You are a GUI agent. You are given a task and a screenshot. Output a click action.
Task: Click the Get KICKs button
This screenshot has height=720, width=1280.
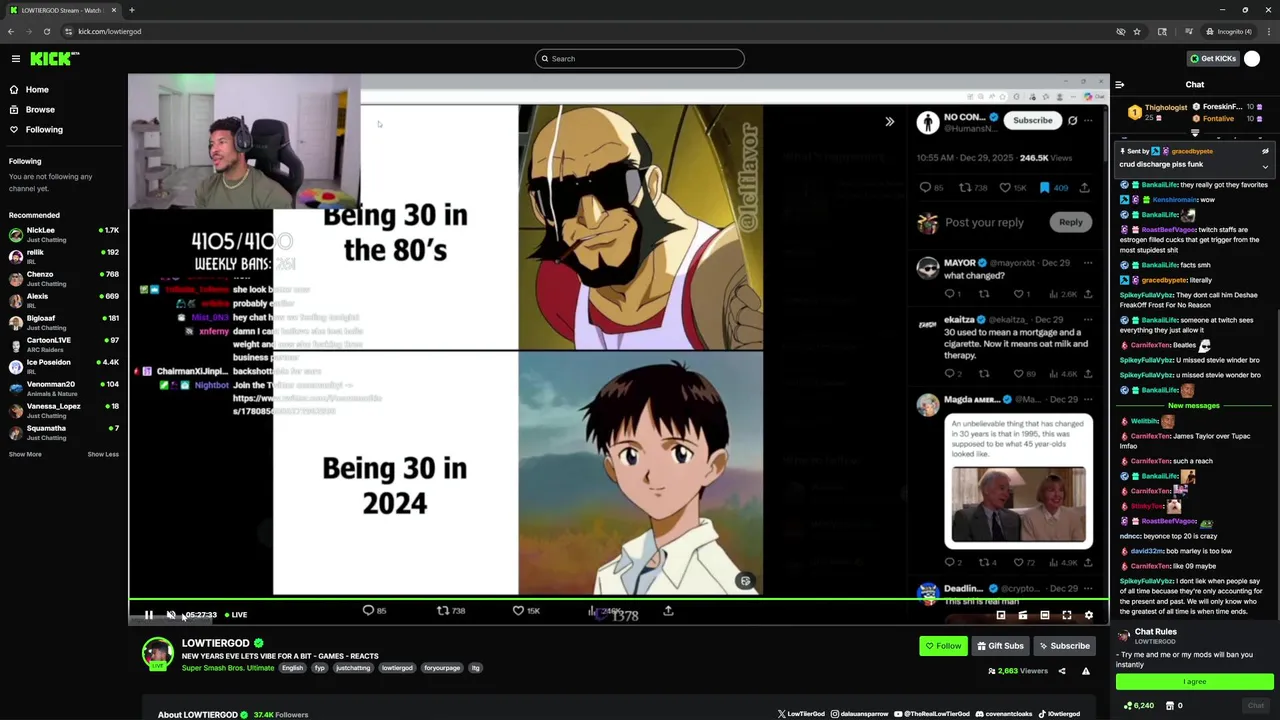tap(1213, 59)
